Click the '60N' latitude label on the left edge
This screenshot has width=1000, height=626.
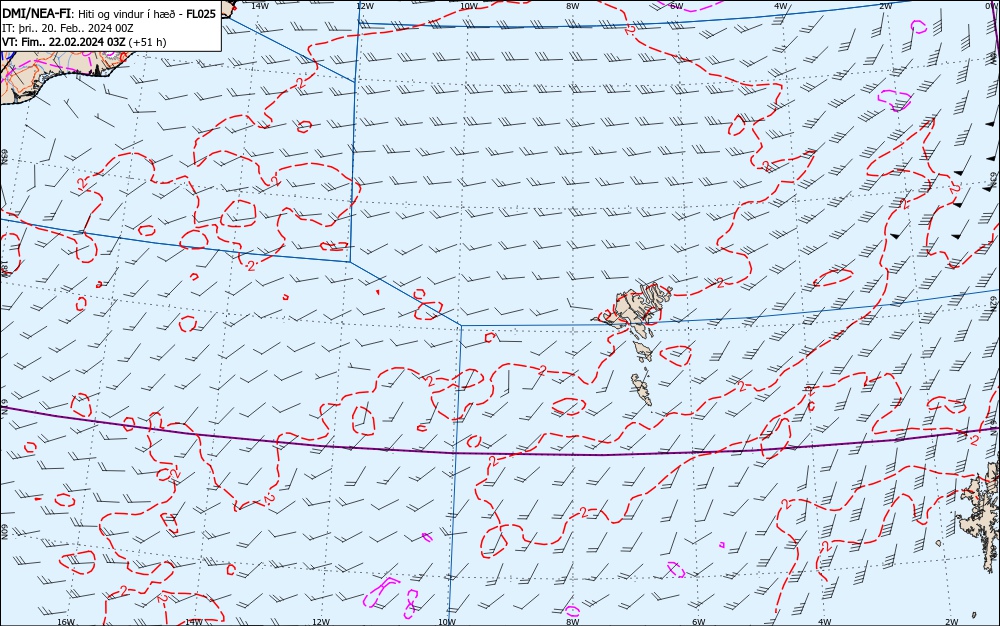pos(4,532)
